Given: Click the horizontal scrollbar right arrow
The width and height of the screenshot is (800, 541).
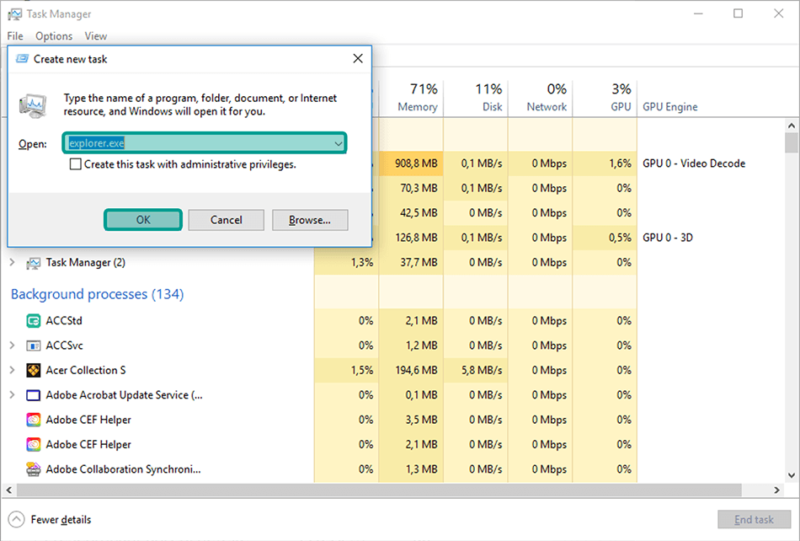Looking at the screenshot, I should pyautogui.click(x=777, y=490).
